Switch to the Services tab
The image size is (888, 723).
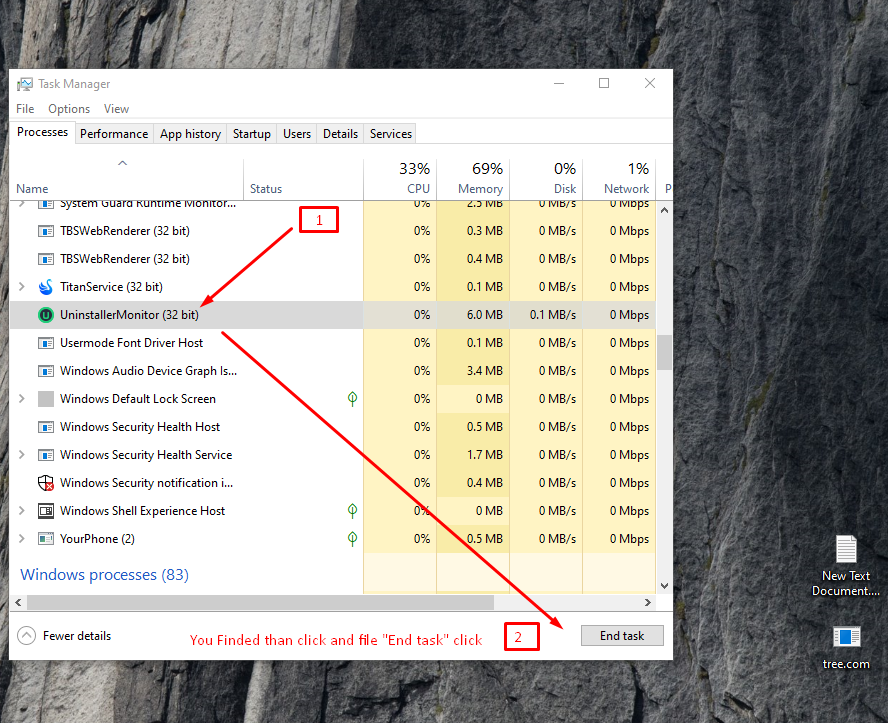[x=391, y=134]
